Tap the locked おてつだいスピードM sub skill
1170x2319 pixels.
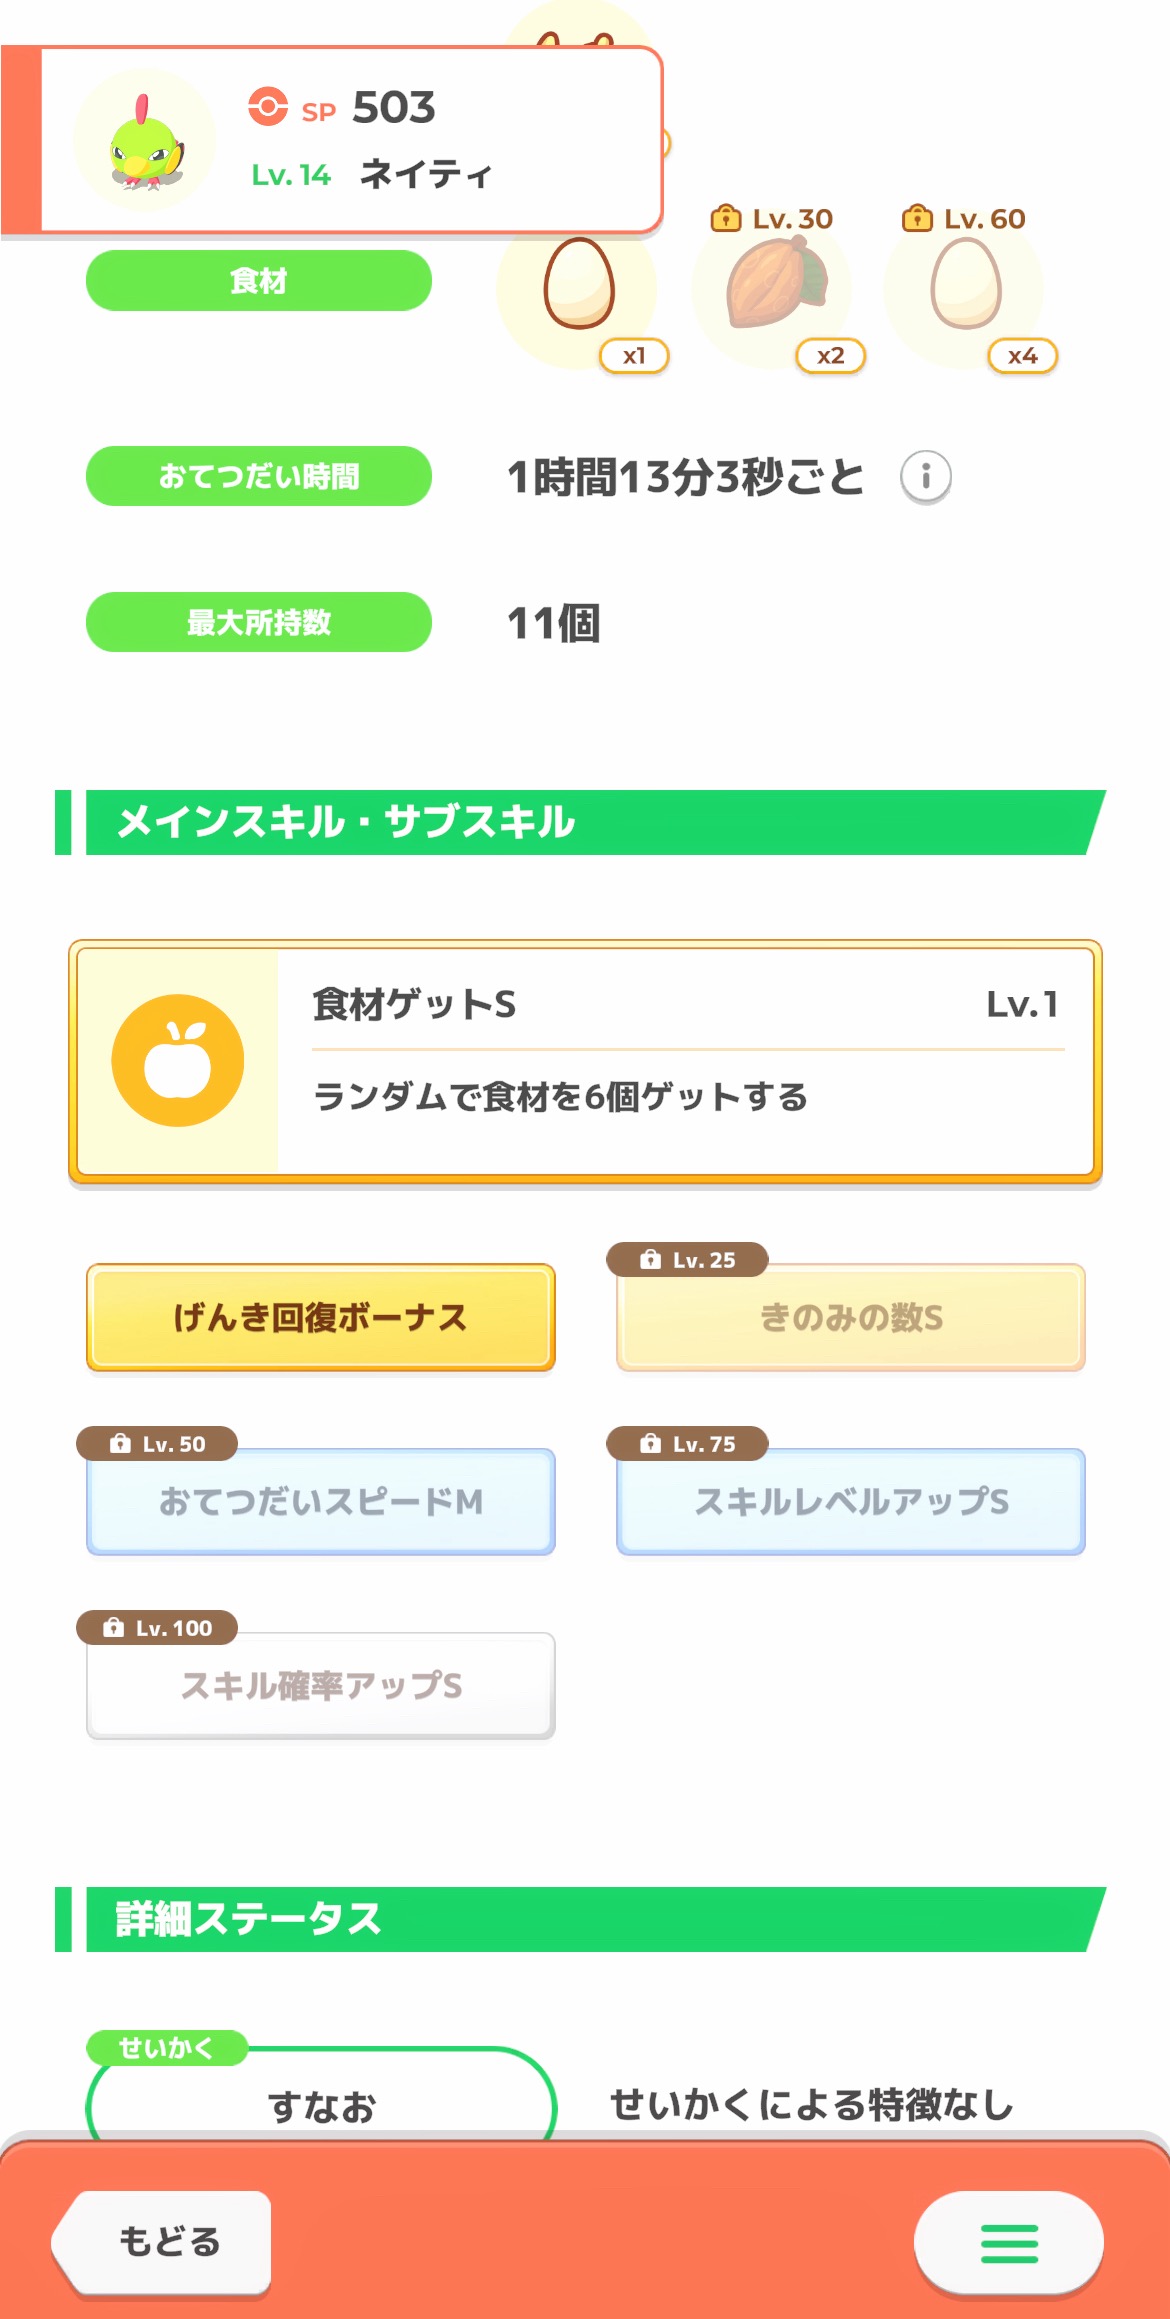coord(320,1501)
